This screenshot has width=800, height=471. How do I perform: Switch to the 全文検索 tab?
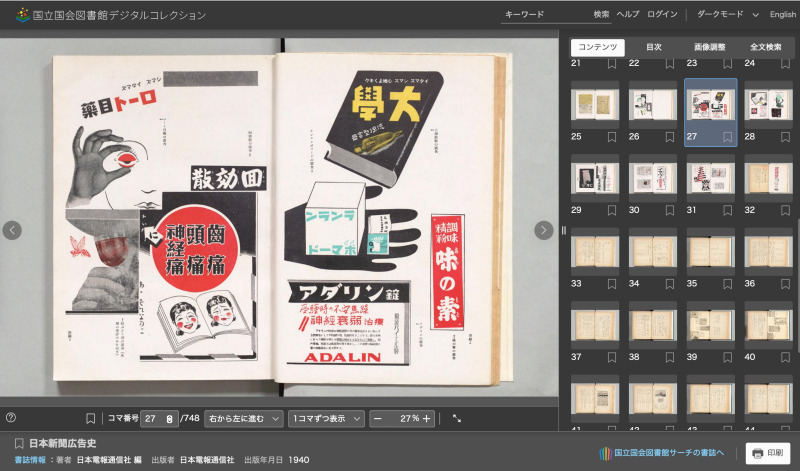click(x=765, y=47)
